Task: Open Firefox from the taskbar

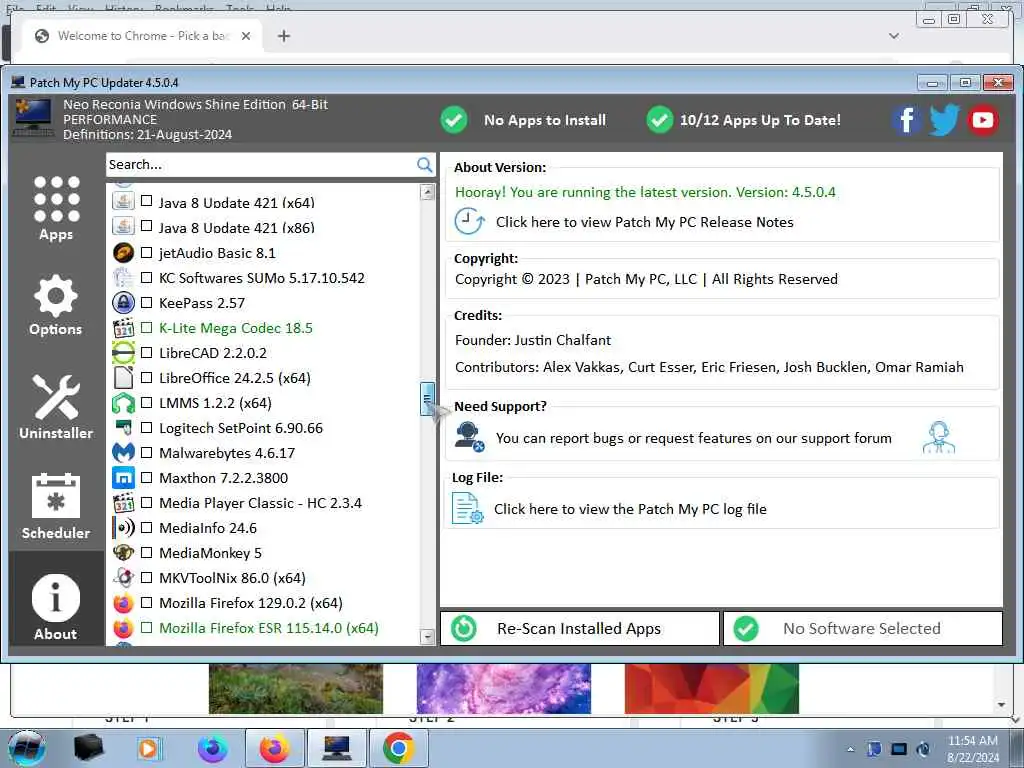Action: coord(275,748)
